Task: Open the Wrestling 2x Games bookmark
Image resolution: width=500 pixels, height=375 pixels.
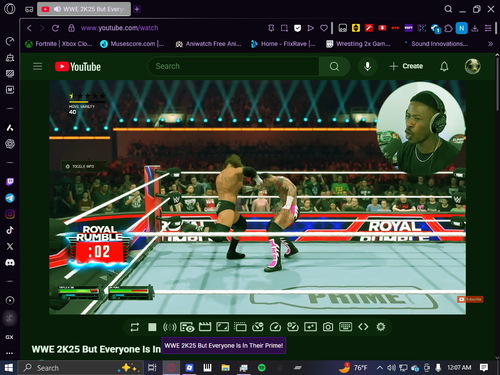Action: [358, 44]
